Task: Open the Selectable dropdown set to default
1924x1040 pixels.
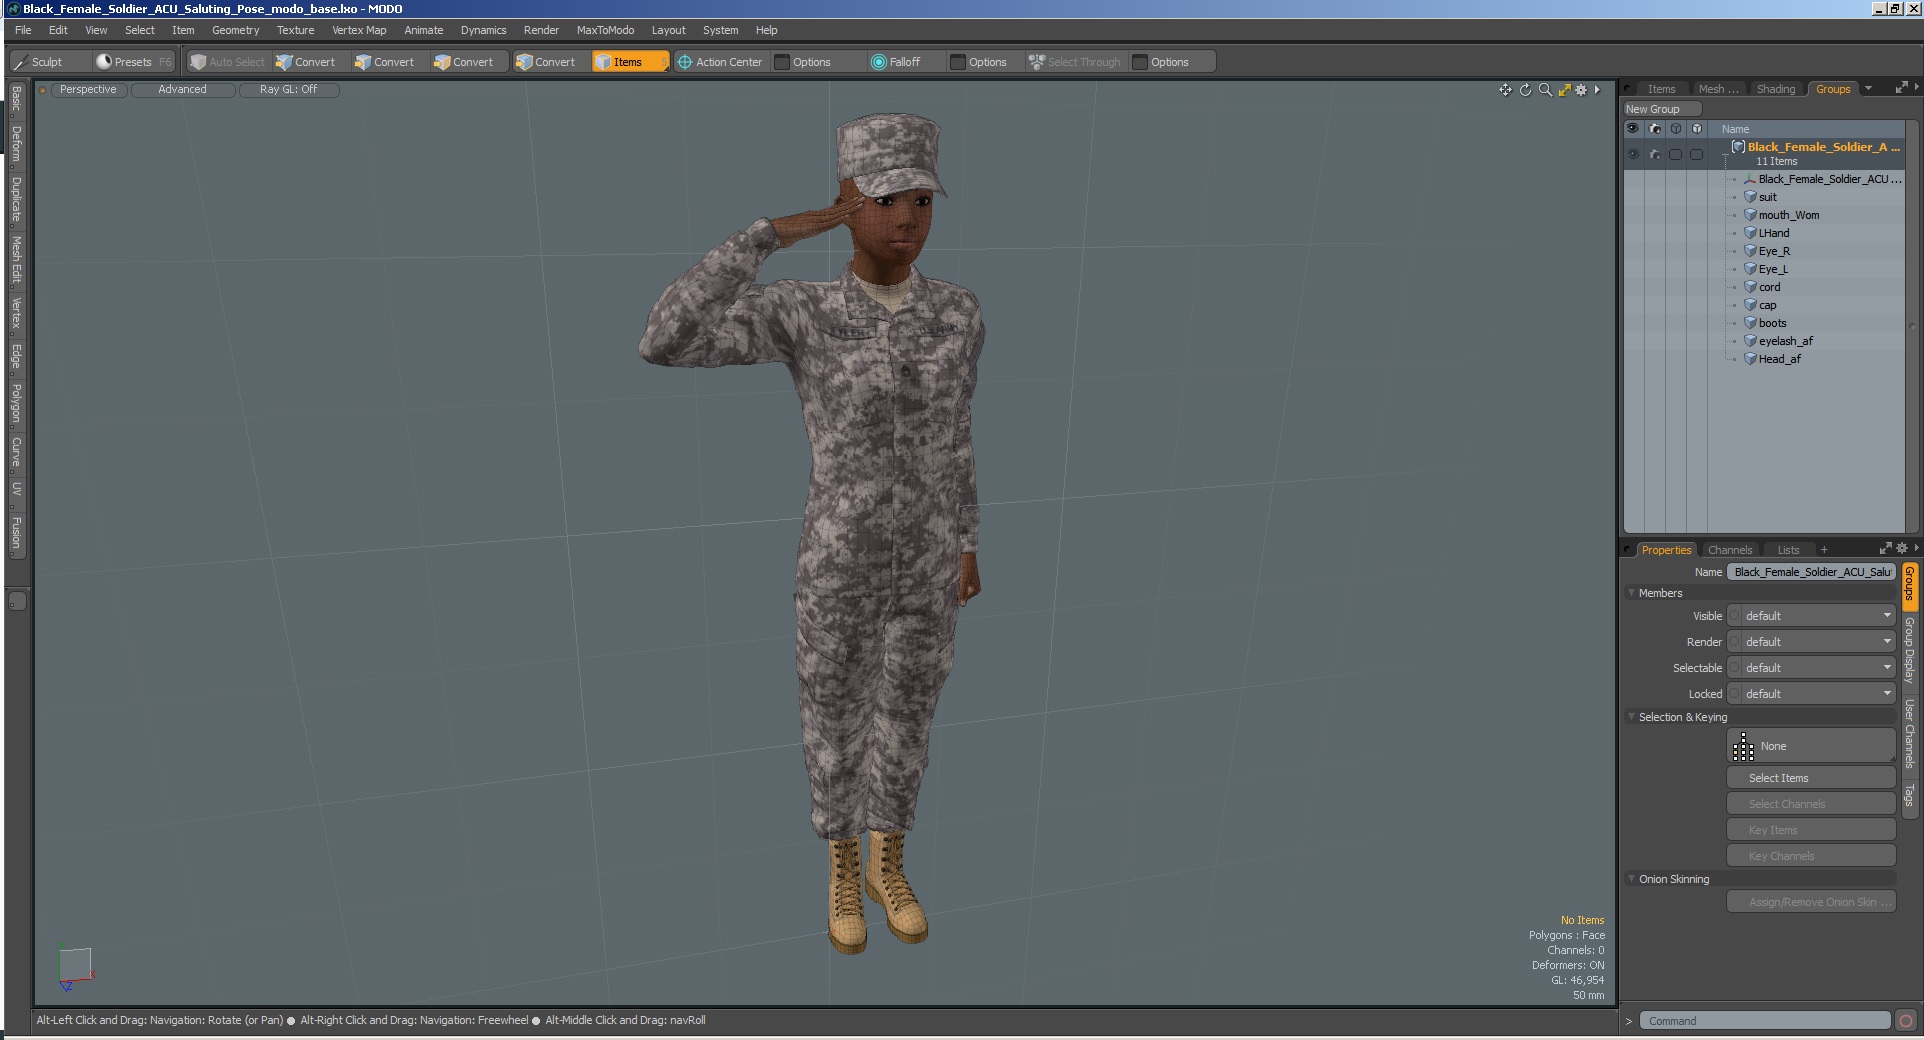Action: coord(1812,668)
